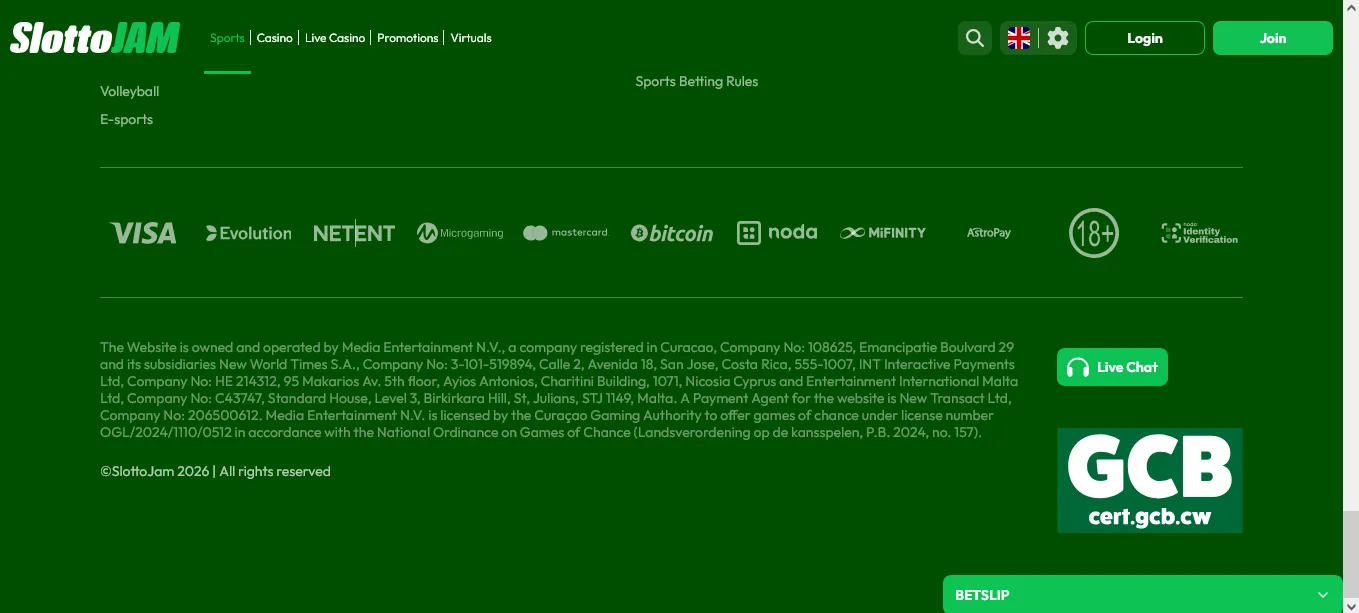Open the Volleyball sports link
Screen dimensions: 1359x613
tap(130, 91)
